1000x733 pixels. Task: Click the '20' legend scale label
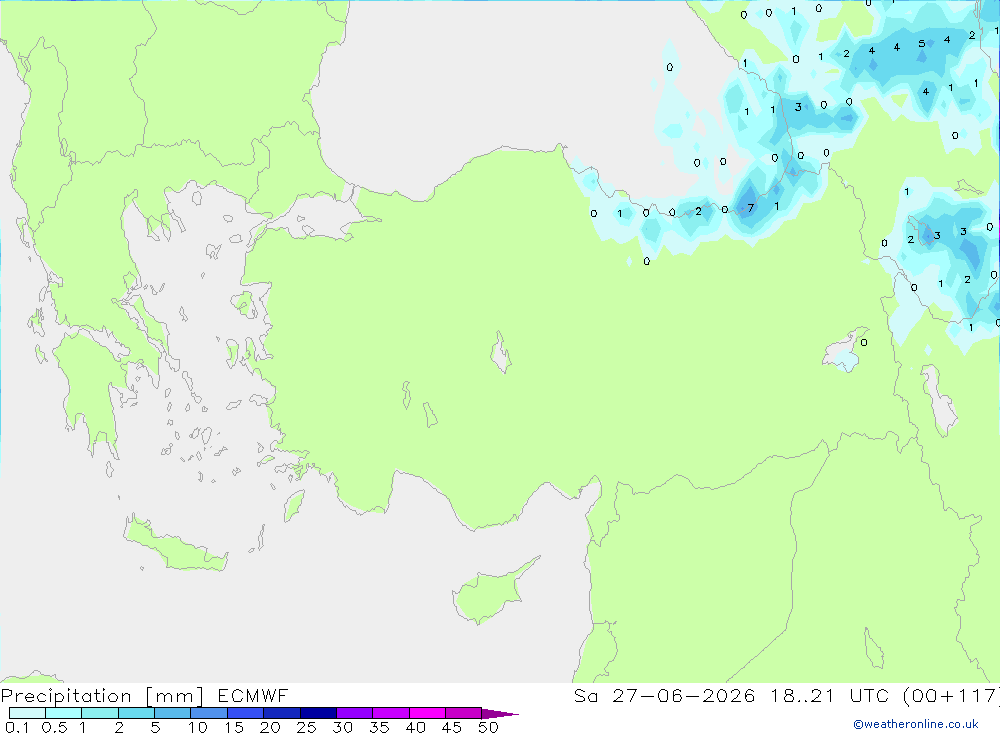(270, 727)
